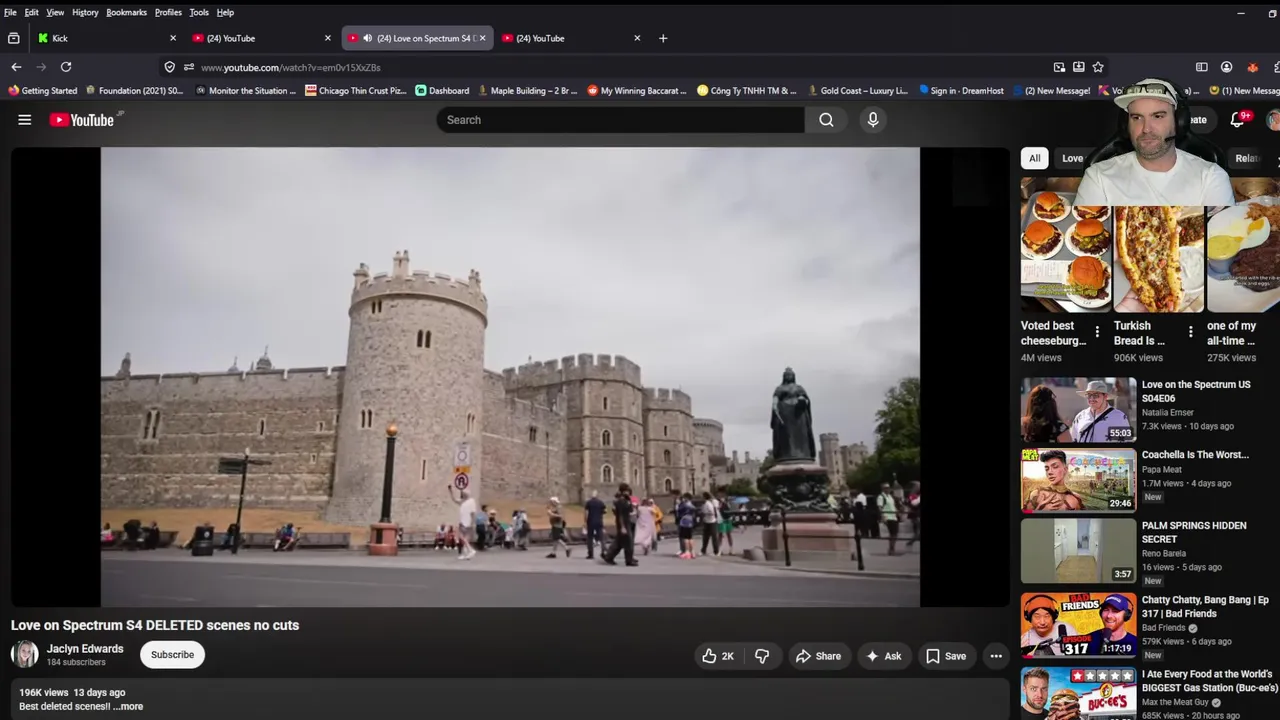Start voice search with the microphone
Viewport: 1280px width, 720px height.
click(x=873, y=120)
